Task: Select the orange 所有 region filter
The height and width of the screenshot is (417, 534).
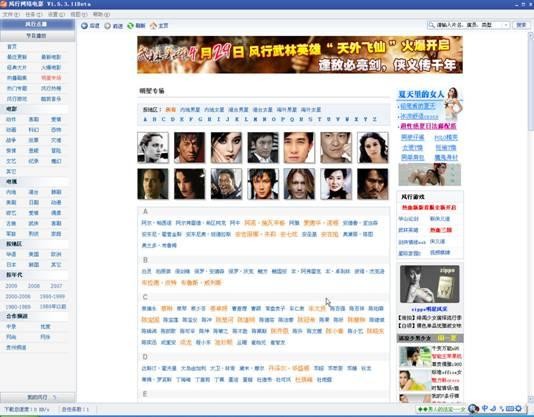Action: coord(171,110)
